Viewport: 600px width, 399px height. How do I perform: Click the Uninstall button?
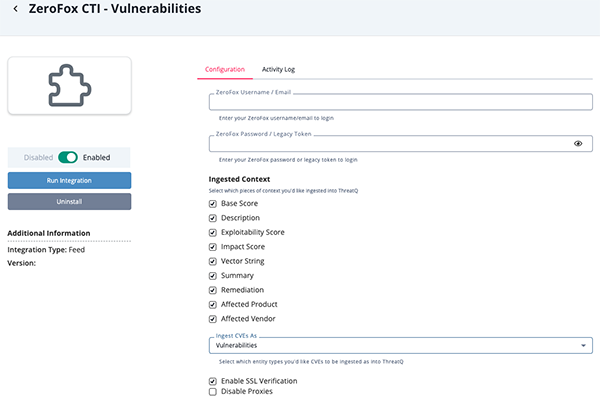(69, 202)
